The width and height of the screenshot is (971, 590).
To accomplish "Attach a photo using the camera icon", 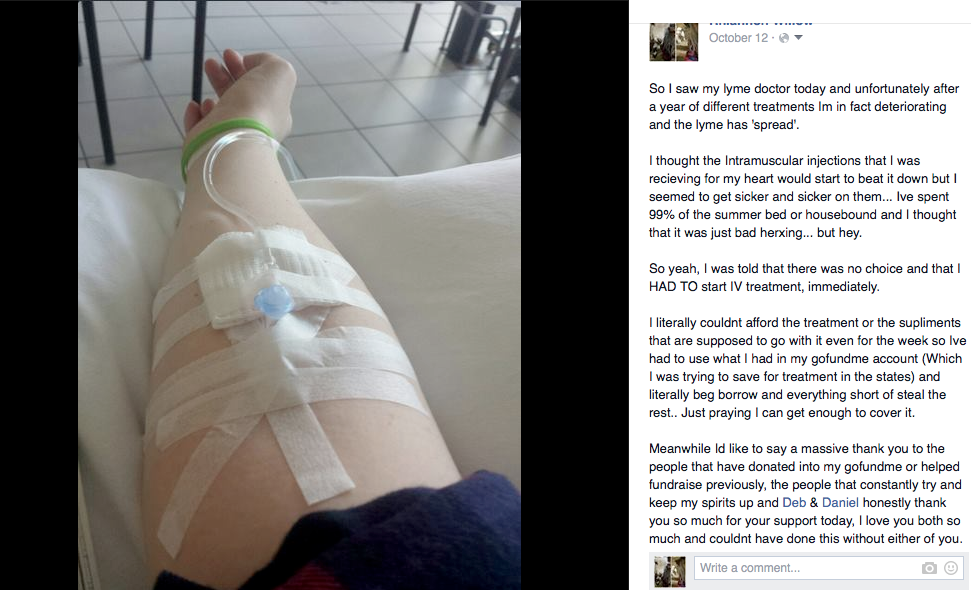I will [x=929, y=568].
